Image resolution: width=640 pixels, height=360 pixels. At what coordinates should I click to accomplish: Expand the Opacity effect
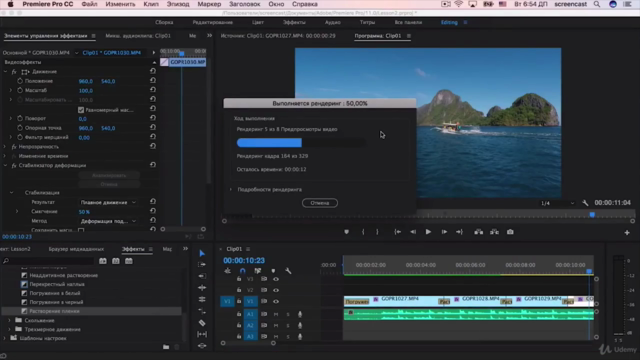(x=5, y=147)
